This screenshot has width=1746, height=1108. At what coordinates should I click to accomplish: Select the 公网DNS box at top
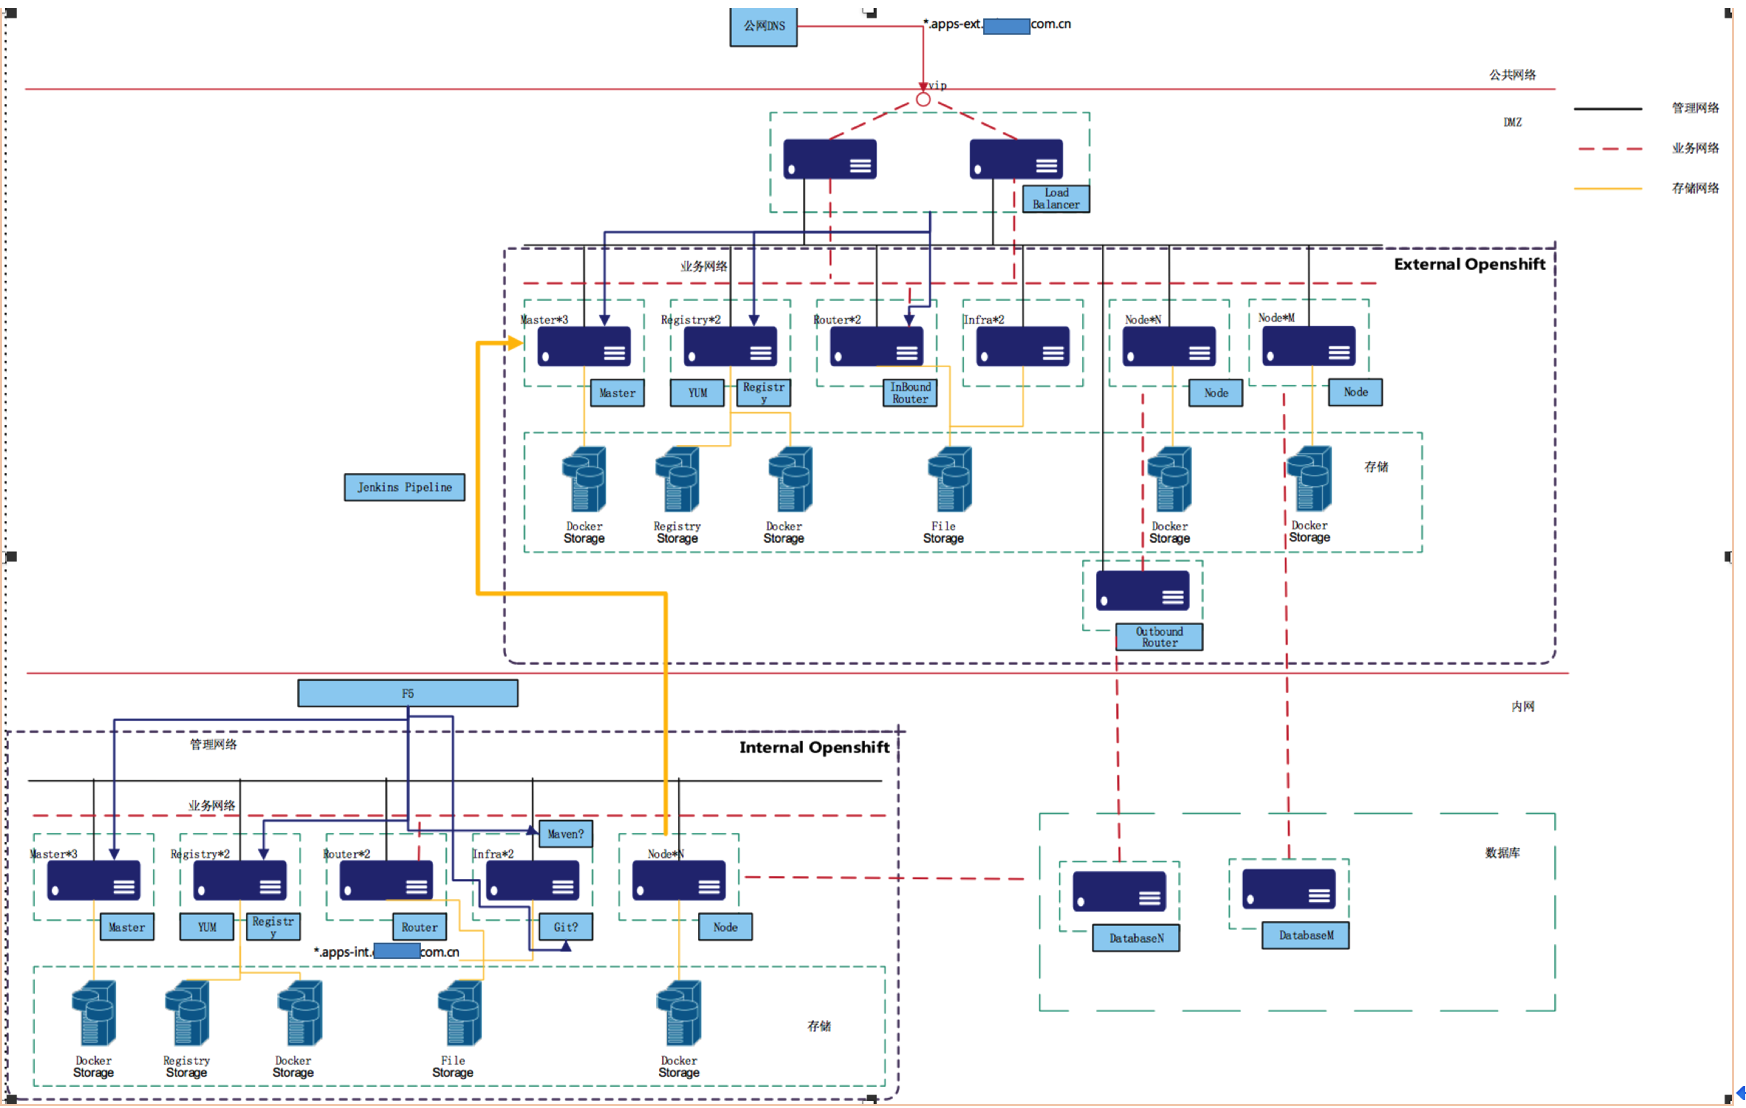click(x=763, y=26)
